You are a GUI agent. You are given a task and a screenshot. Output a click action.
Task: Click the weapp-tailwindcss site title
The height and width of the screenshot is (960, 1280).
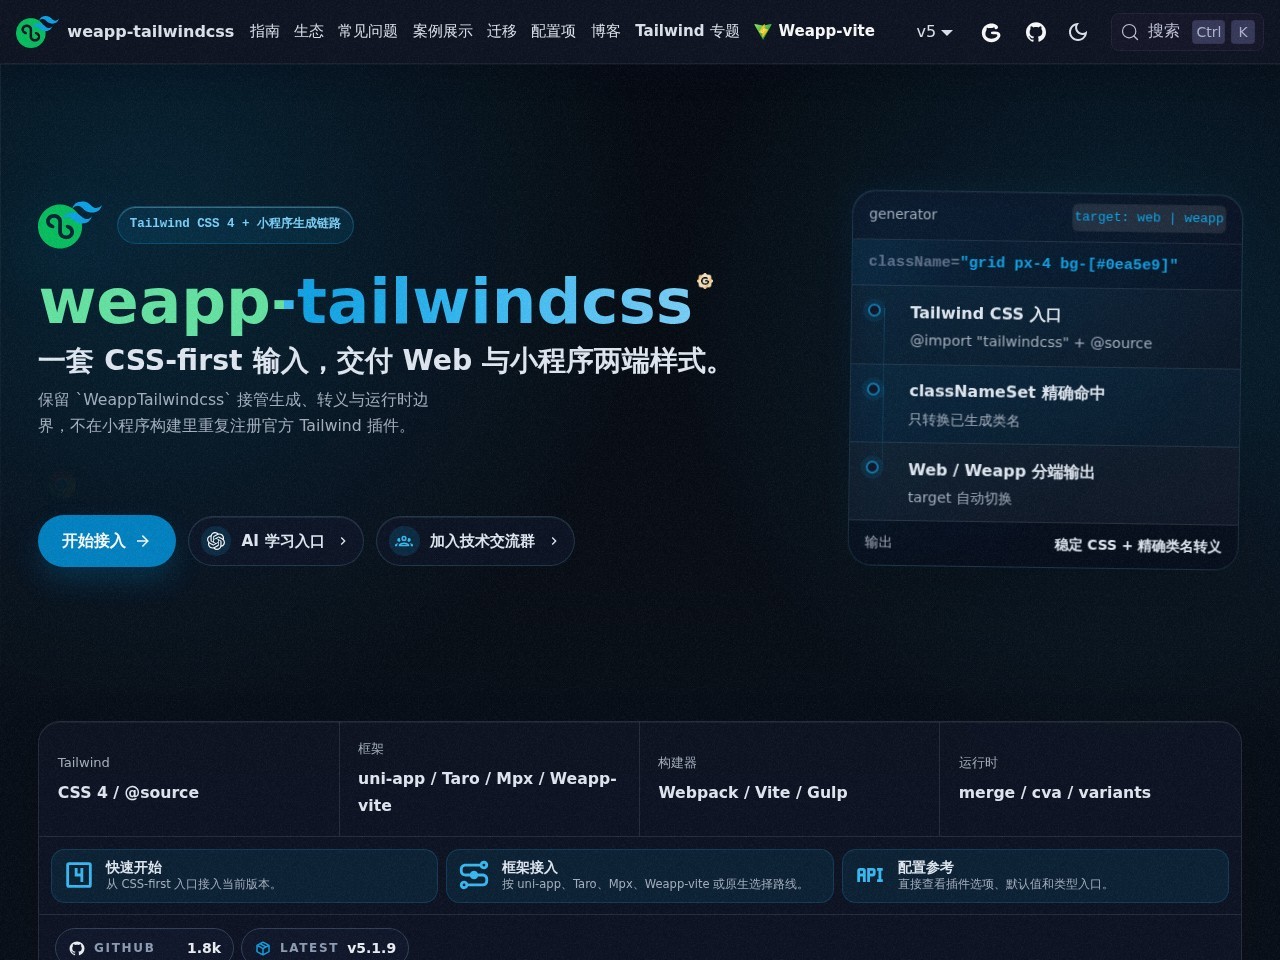pos(151,31)
